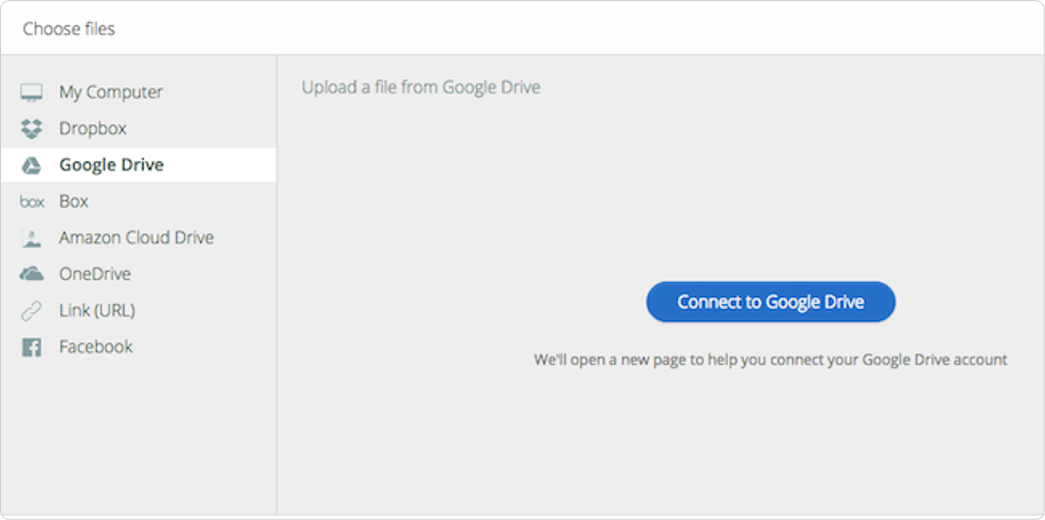Click the My Computer monitor icon
This screenshot has width=1045, height=520.
click(x=31, y=92)
